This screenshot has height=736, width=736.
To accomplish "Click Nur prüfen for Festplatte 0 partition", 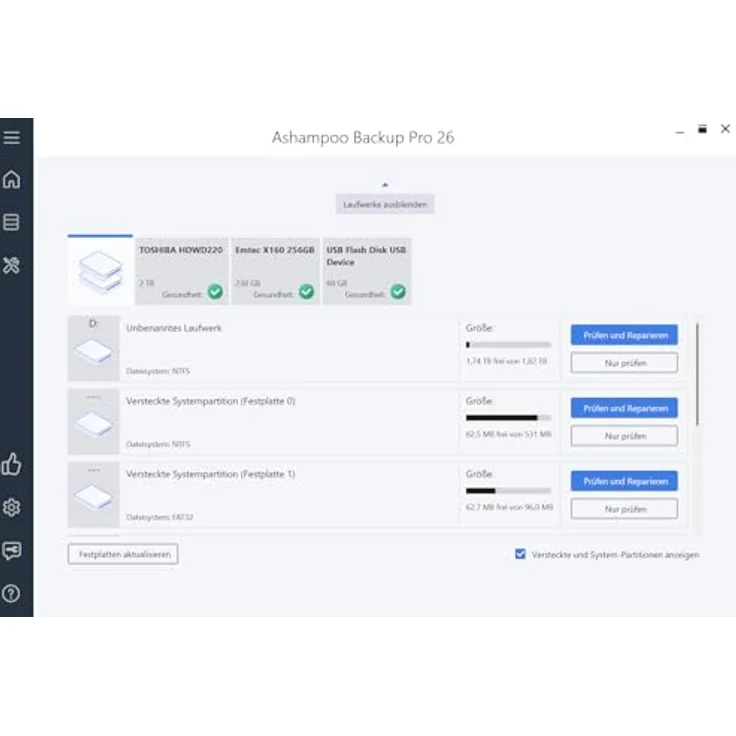I will pyautogui.click(x=624, y=436).
